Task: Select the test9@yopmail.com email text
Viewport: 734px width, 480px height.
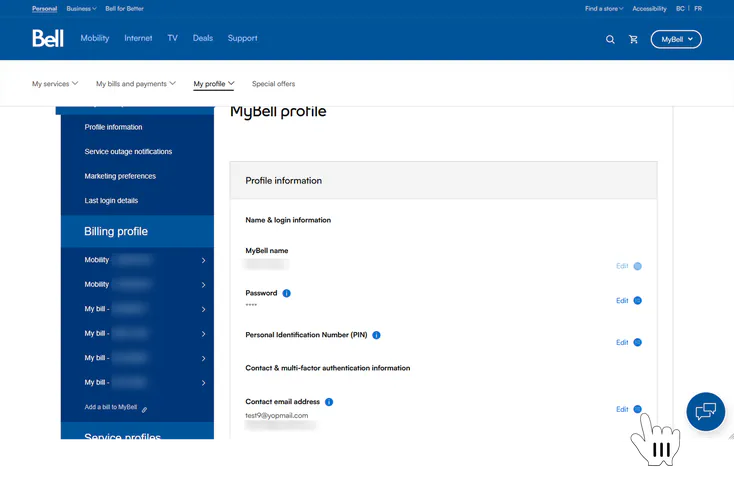Action: [x=277, y=415]
